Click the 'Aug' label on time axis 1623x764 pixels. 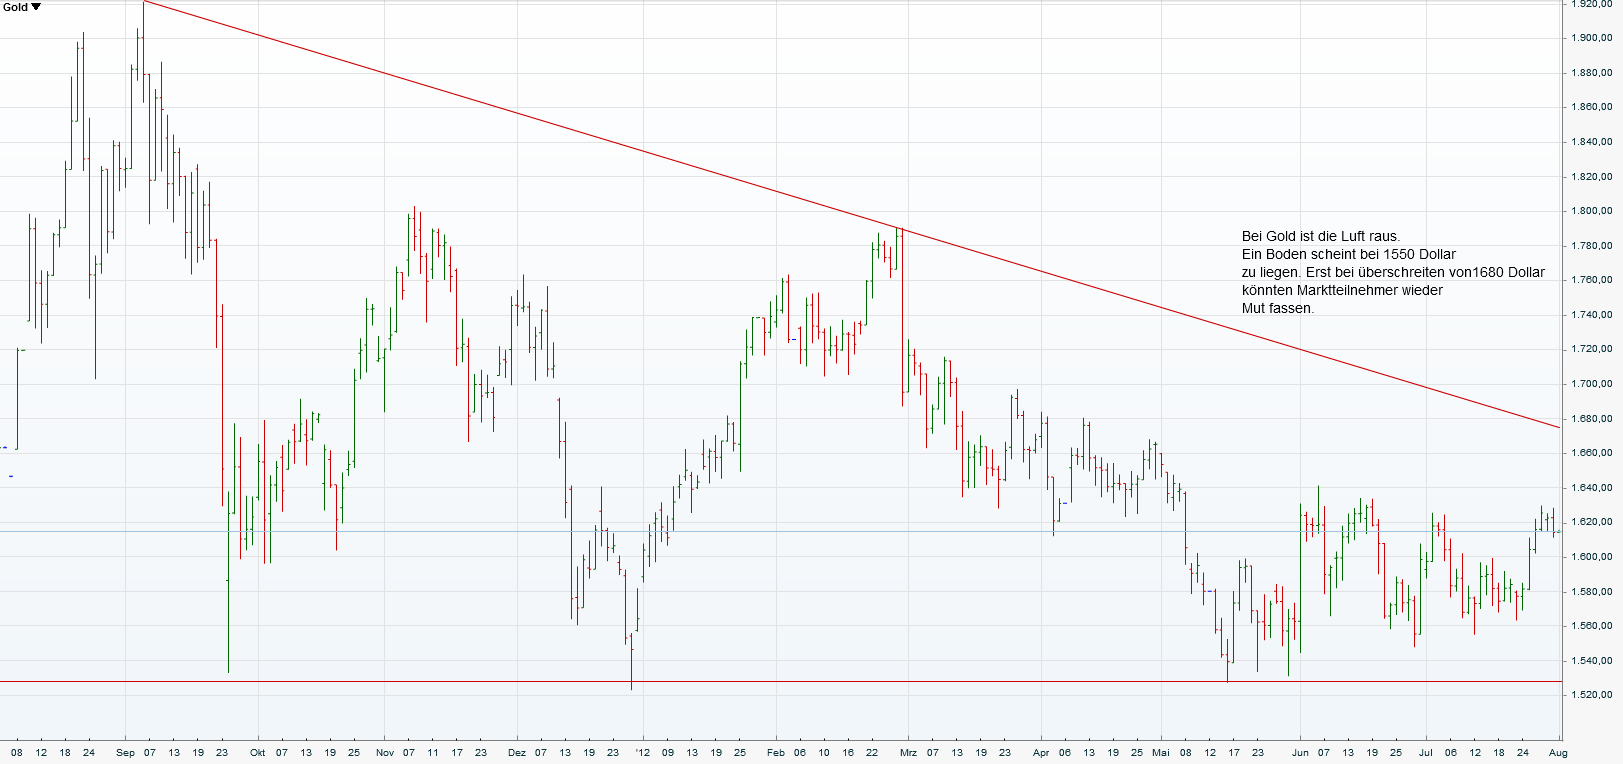pos(1557,752)
